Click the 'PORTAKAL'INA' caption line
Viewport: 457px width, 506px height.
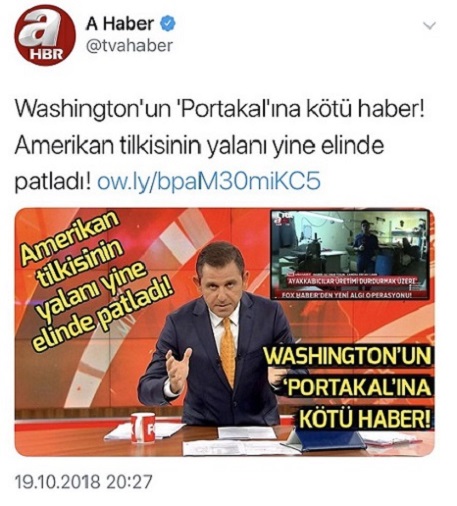(x=357, y=389)
